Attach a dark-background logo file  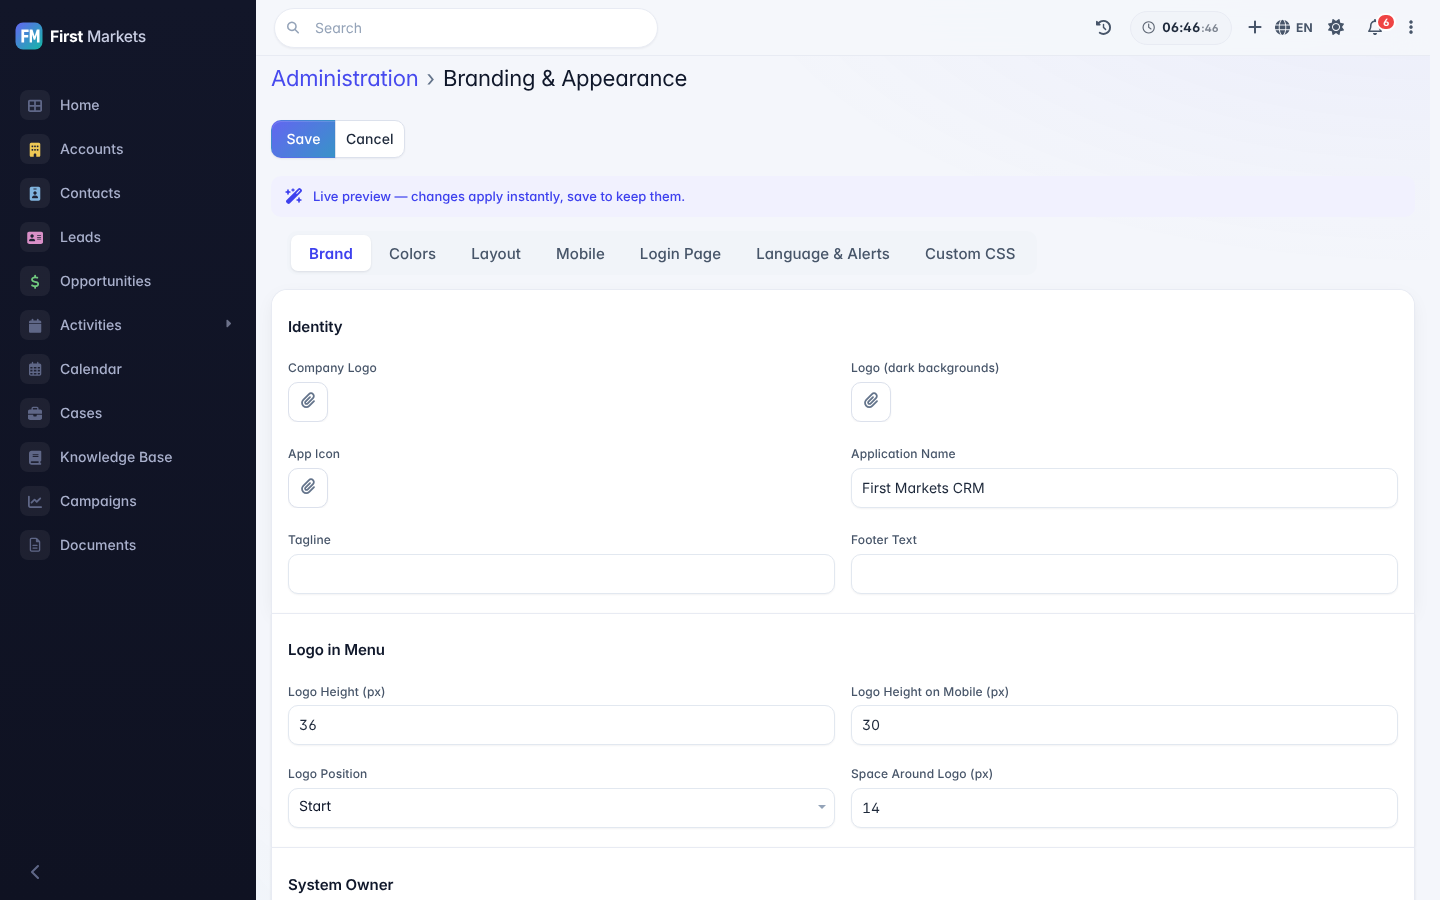(x=871, y=402)
